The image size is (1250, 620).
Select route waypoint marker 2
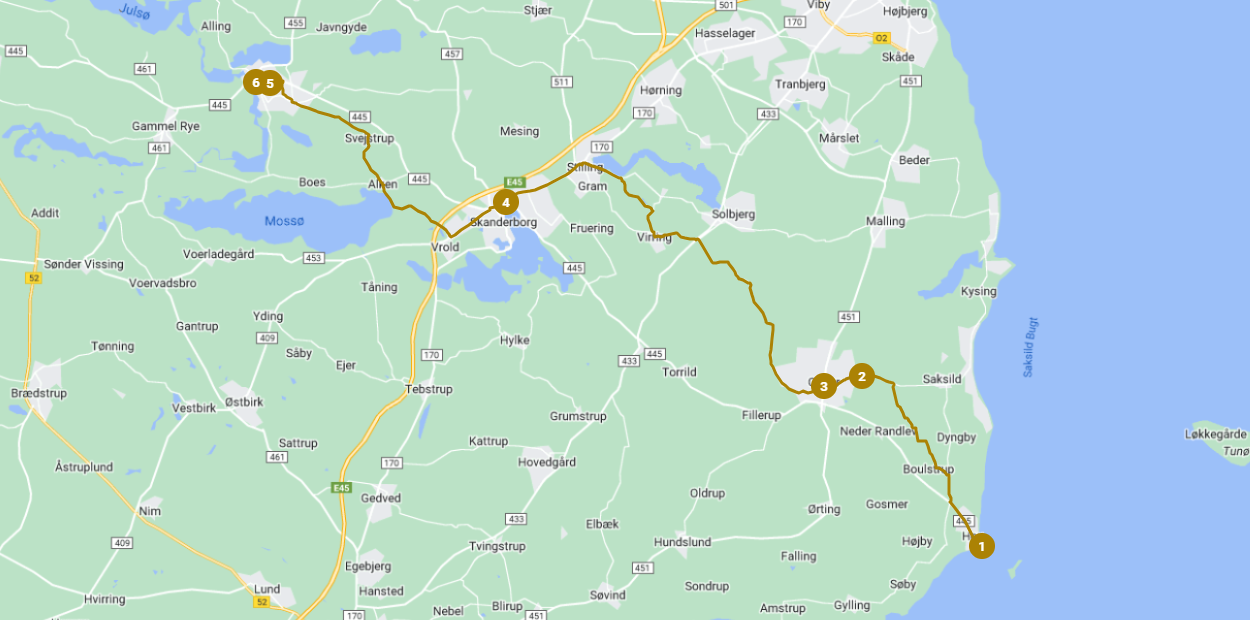[x=862, y=376]
